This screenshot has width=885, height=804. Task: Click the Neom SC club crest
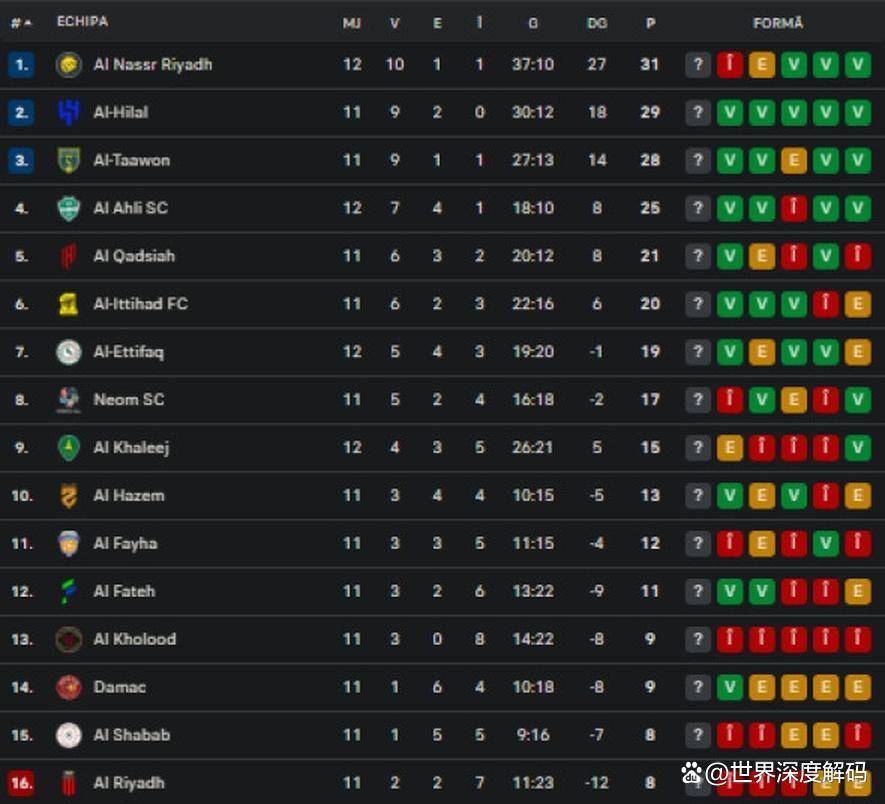pyautogui.click(x=68, y=400)
